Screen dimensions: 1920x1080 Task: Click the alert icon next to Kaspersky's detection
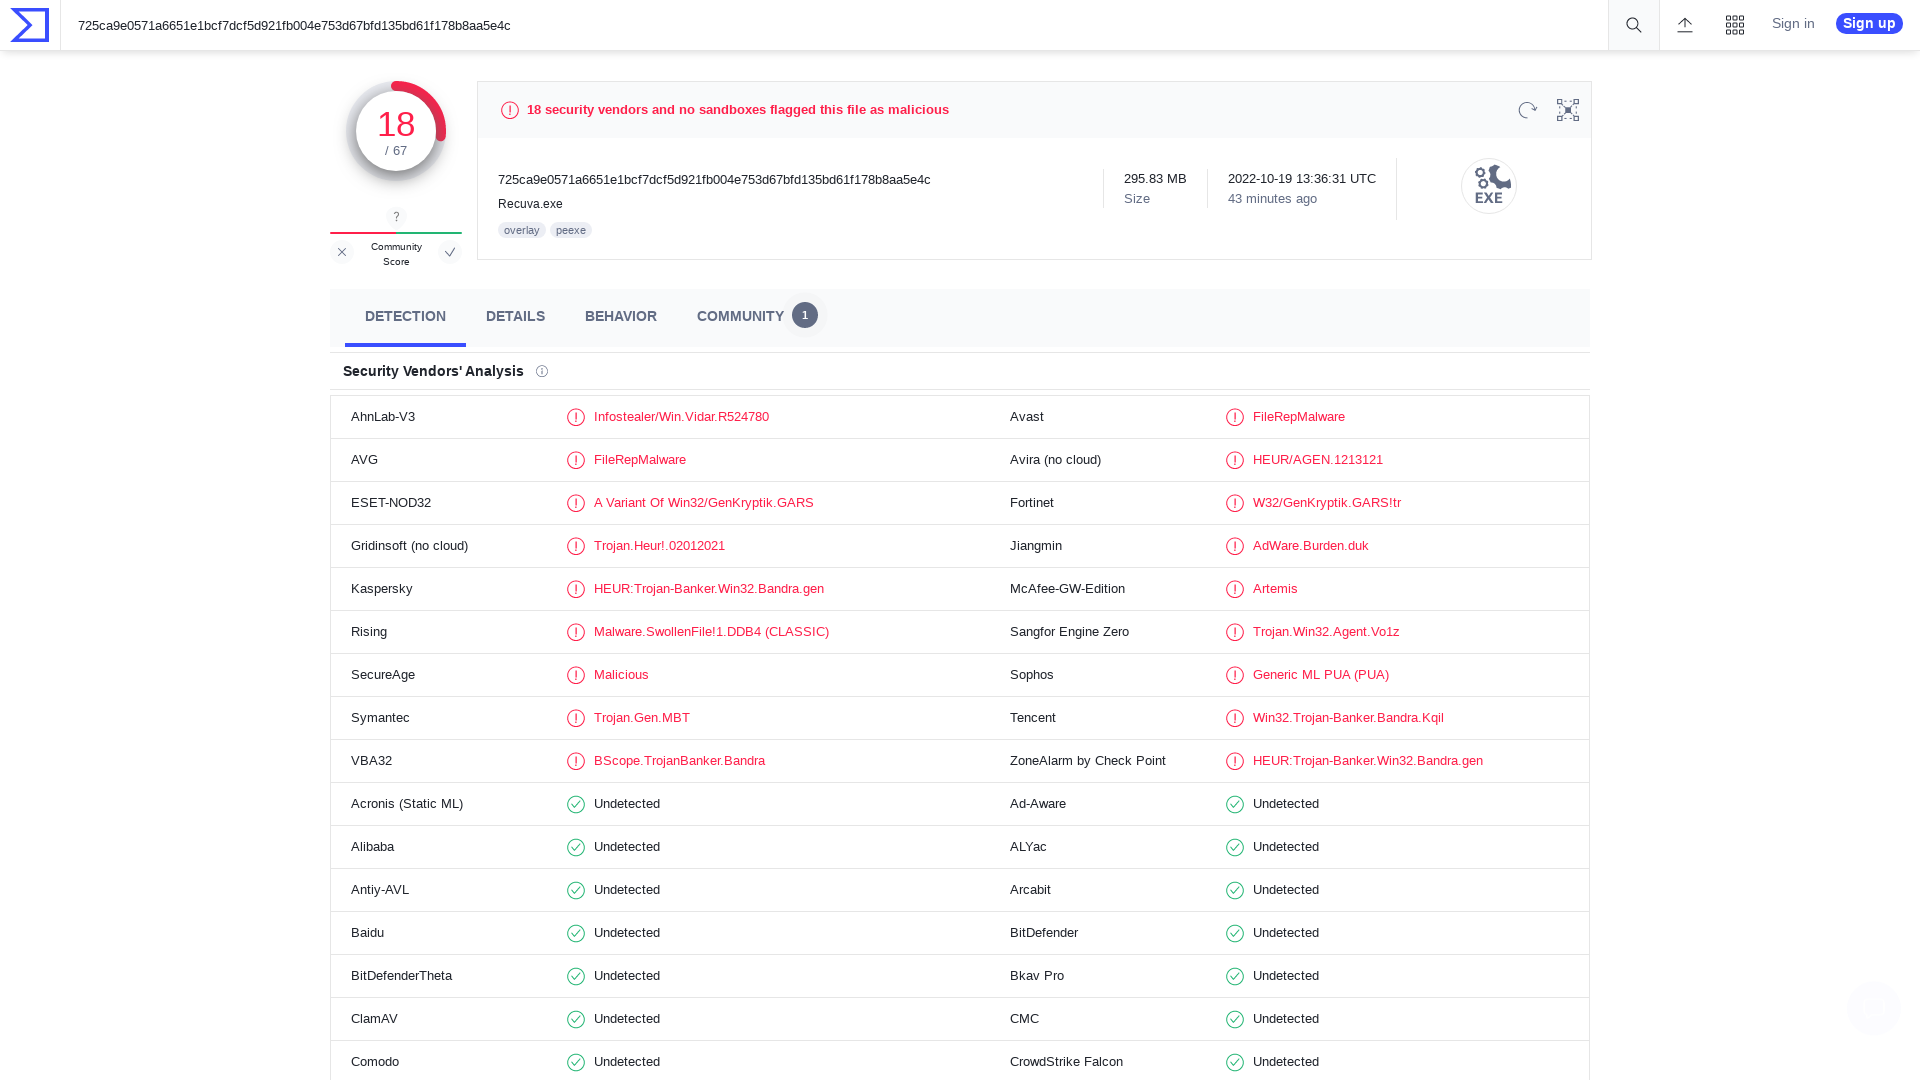coord(576,589)
